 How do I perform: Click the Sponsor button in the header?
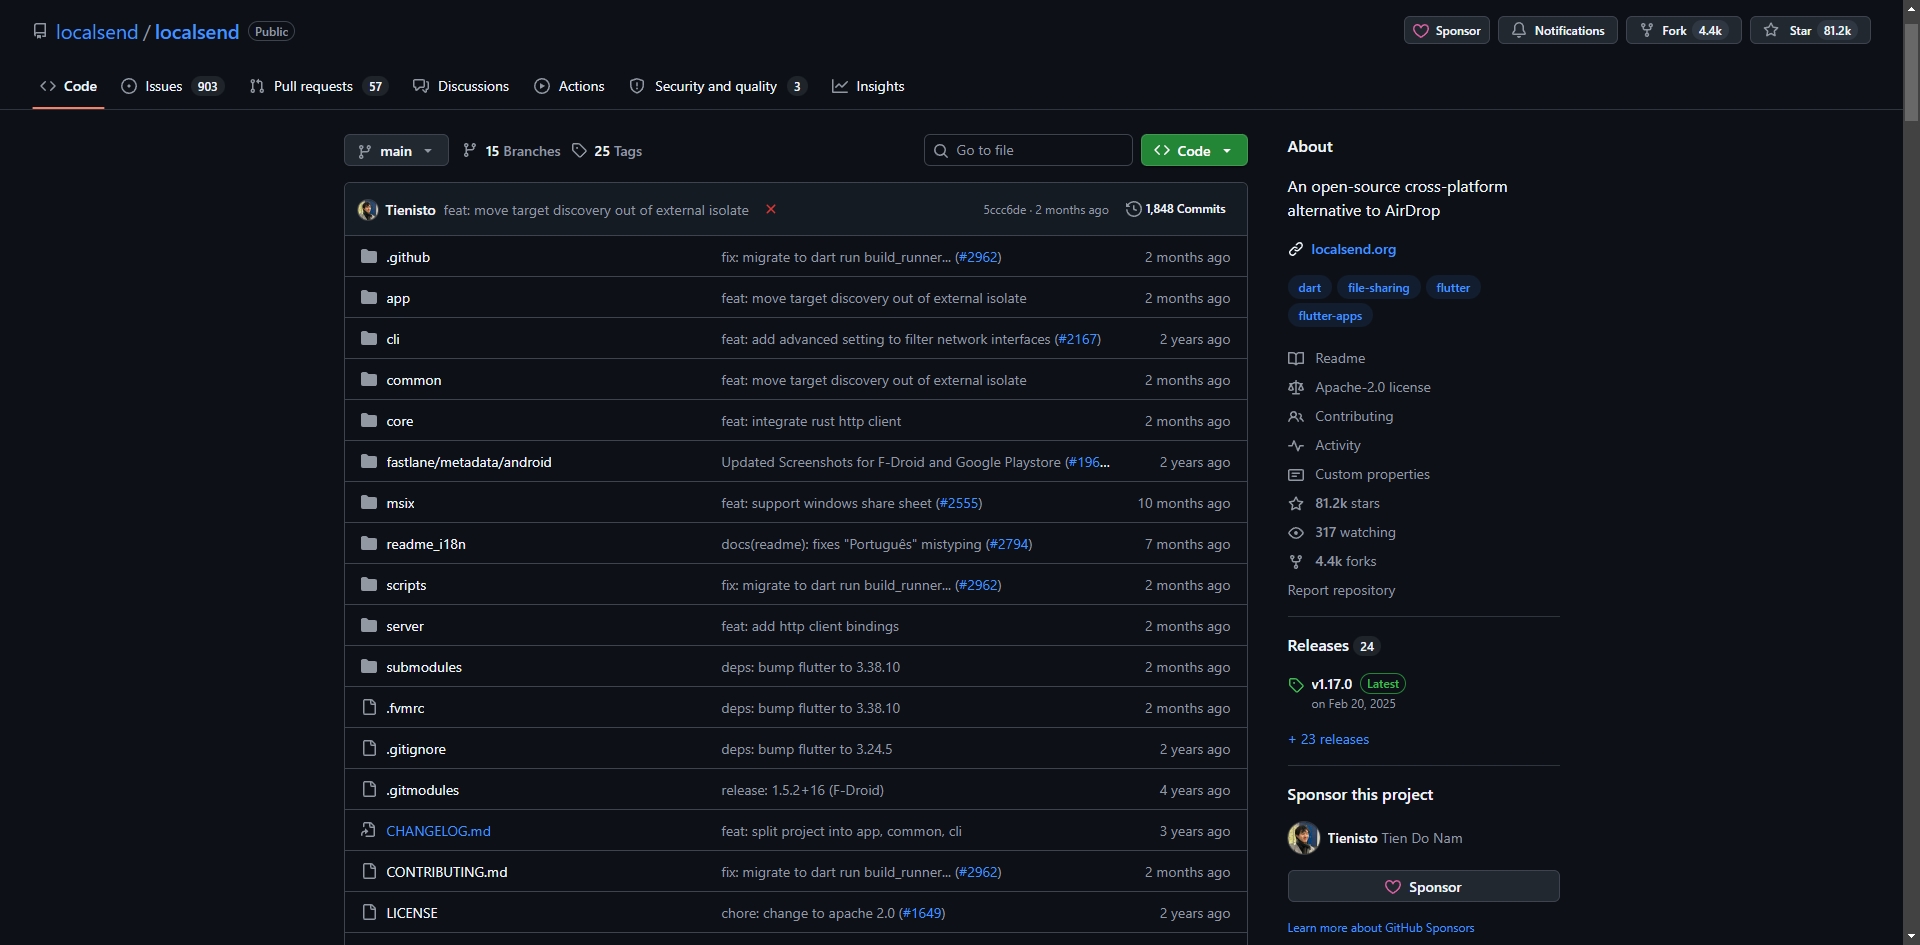1447,30
